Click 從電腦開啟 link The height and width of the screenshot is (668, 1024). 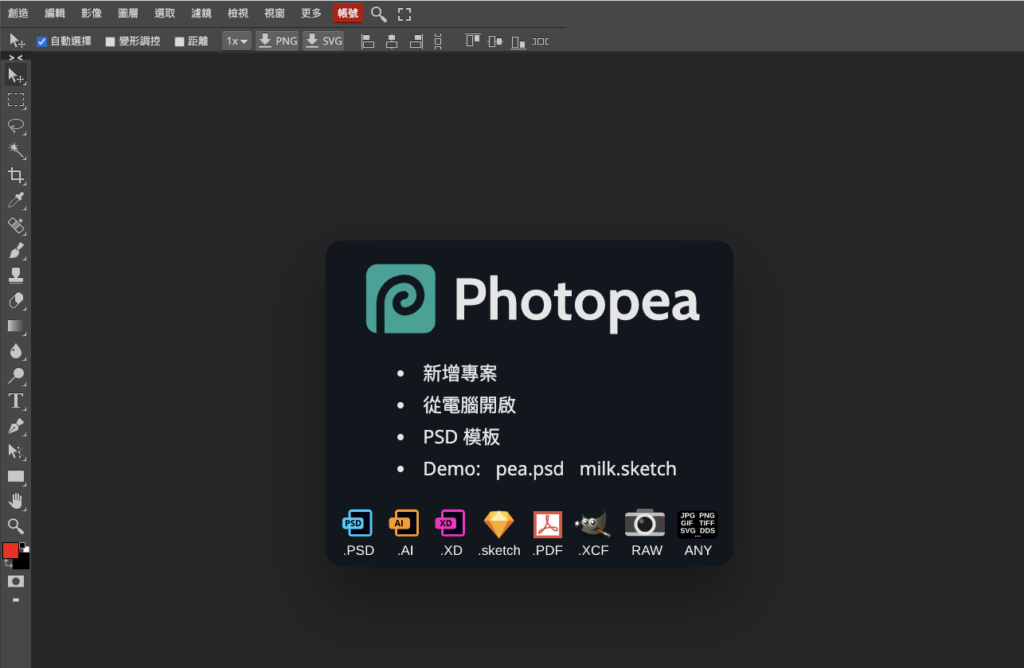pyautogui.click(x=470, y=405)
